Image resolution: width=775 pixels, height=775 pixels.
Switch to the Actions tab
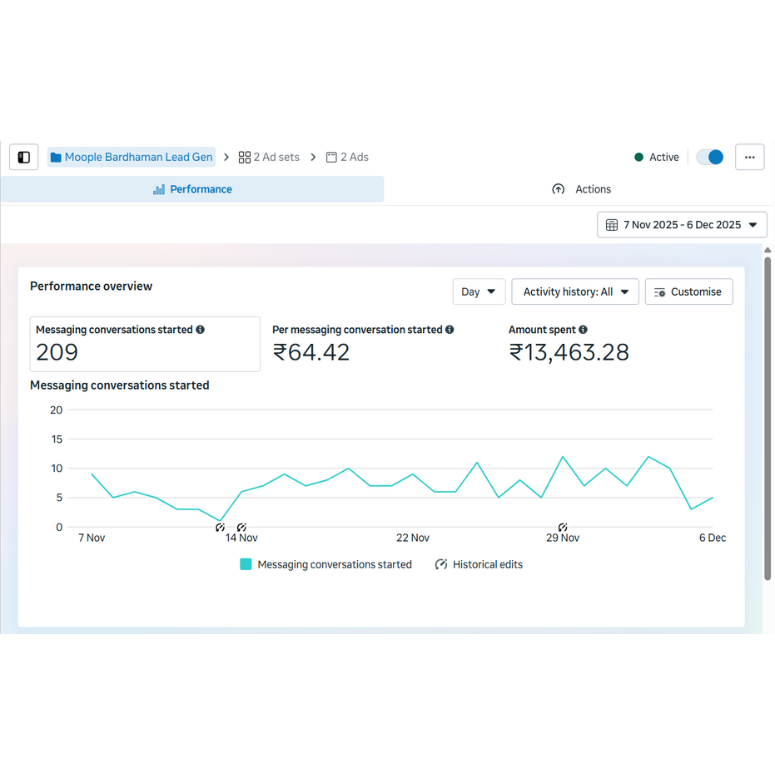click(x=581, y=189)
